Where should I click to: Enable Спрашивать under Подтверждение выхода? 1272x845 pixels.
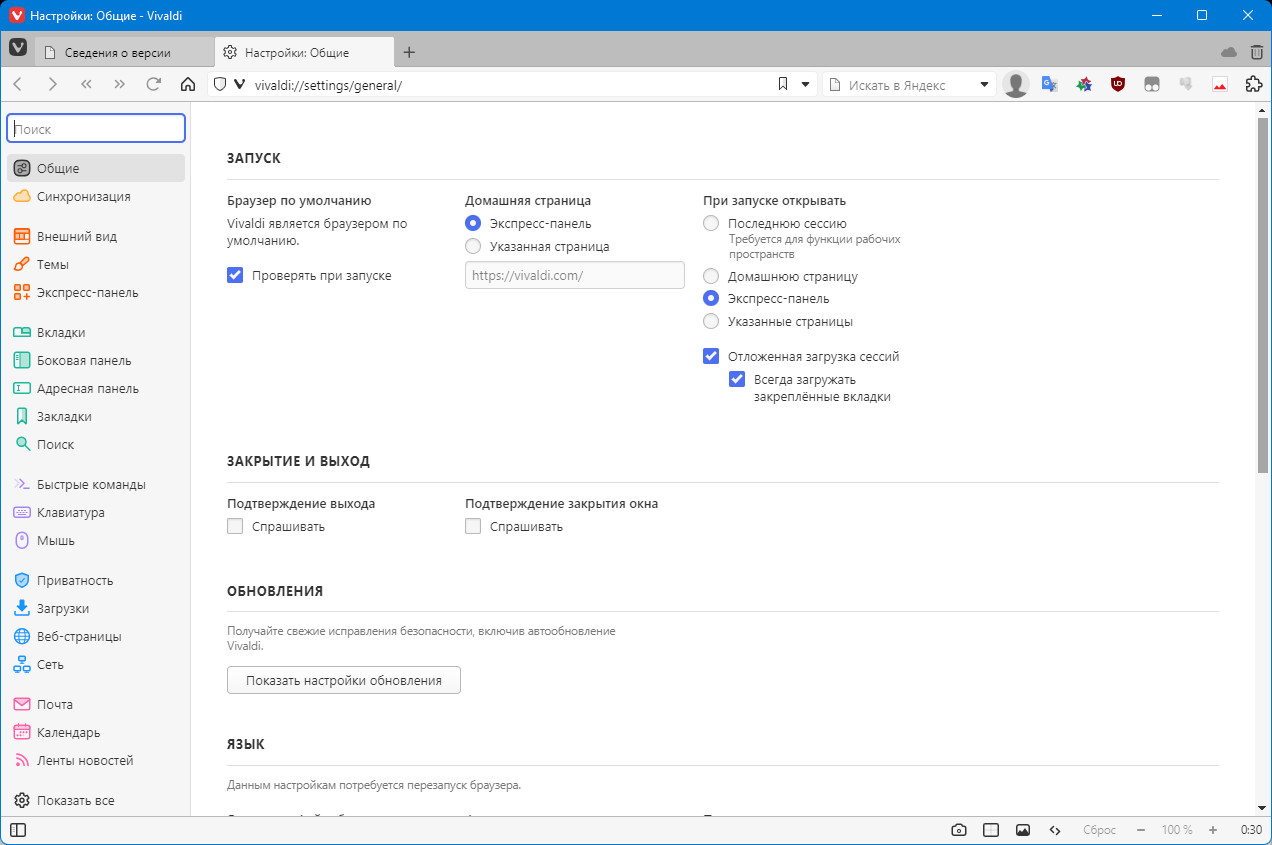pos(236,526)
